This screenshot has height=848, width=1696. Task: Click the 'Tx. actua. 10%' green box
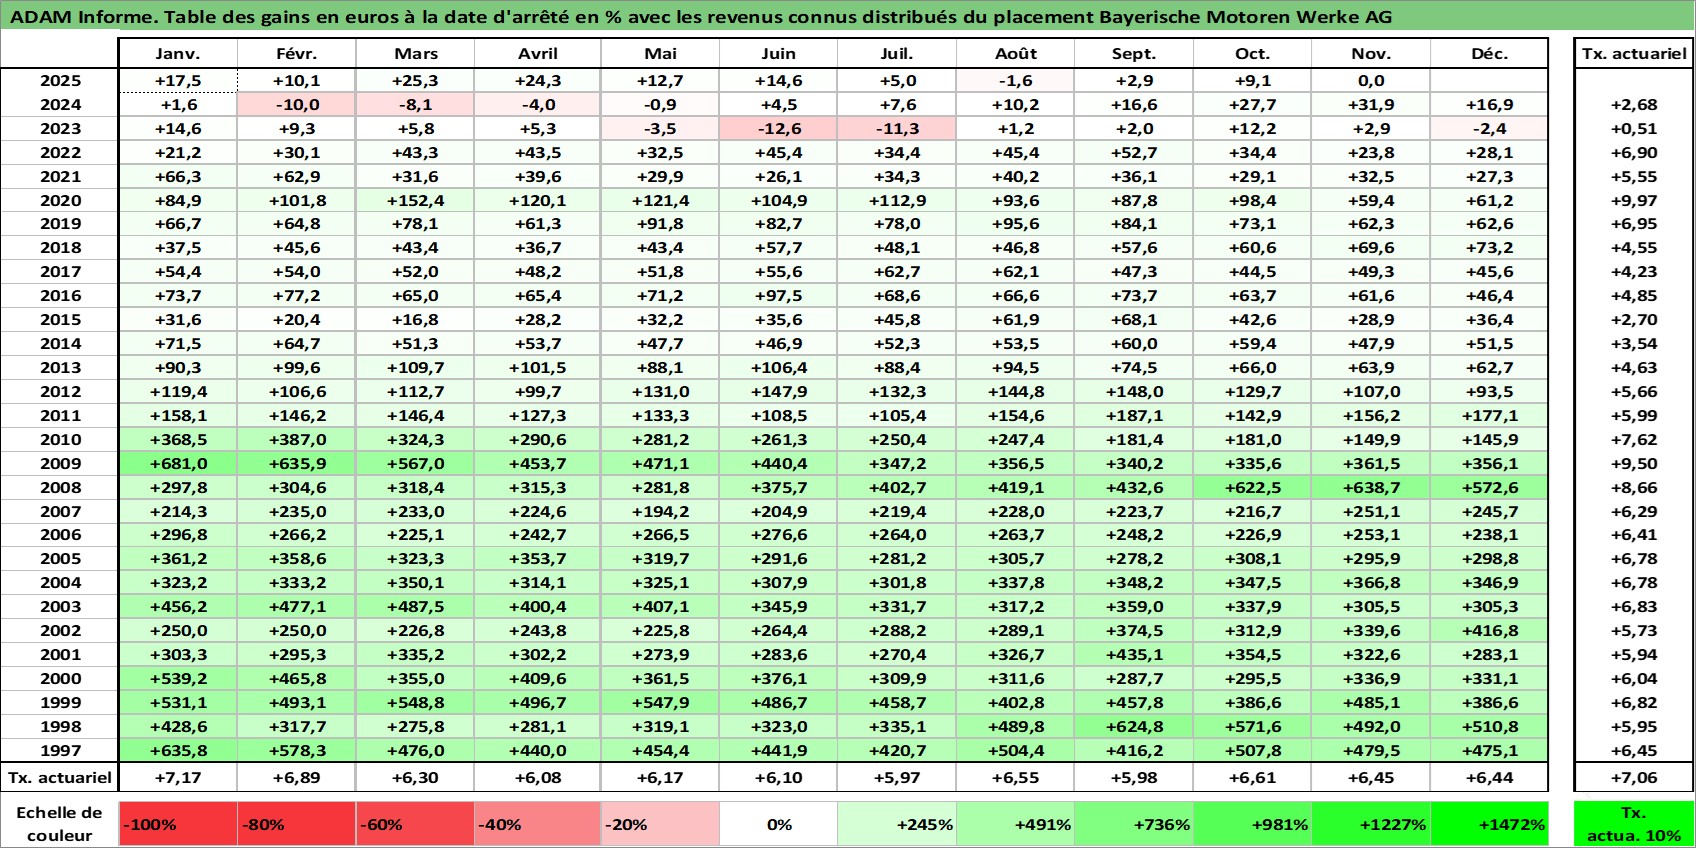click(1634, 824)
